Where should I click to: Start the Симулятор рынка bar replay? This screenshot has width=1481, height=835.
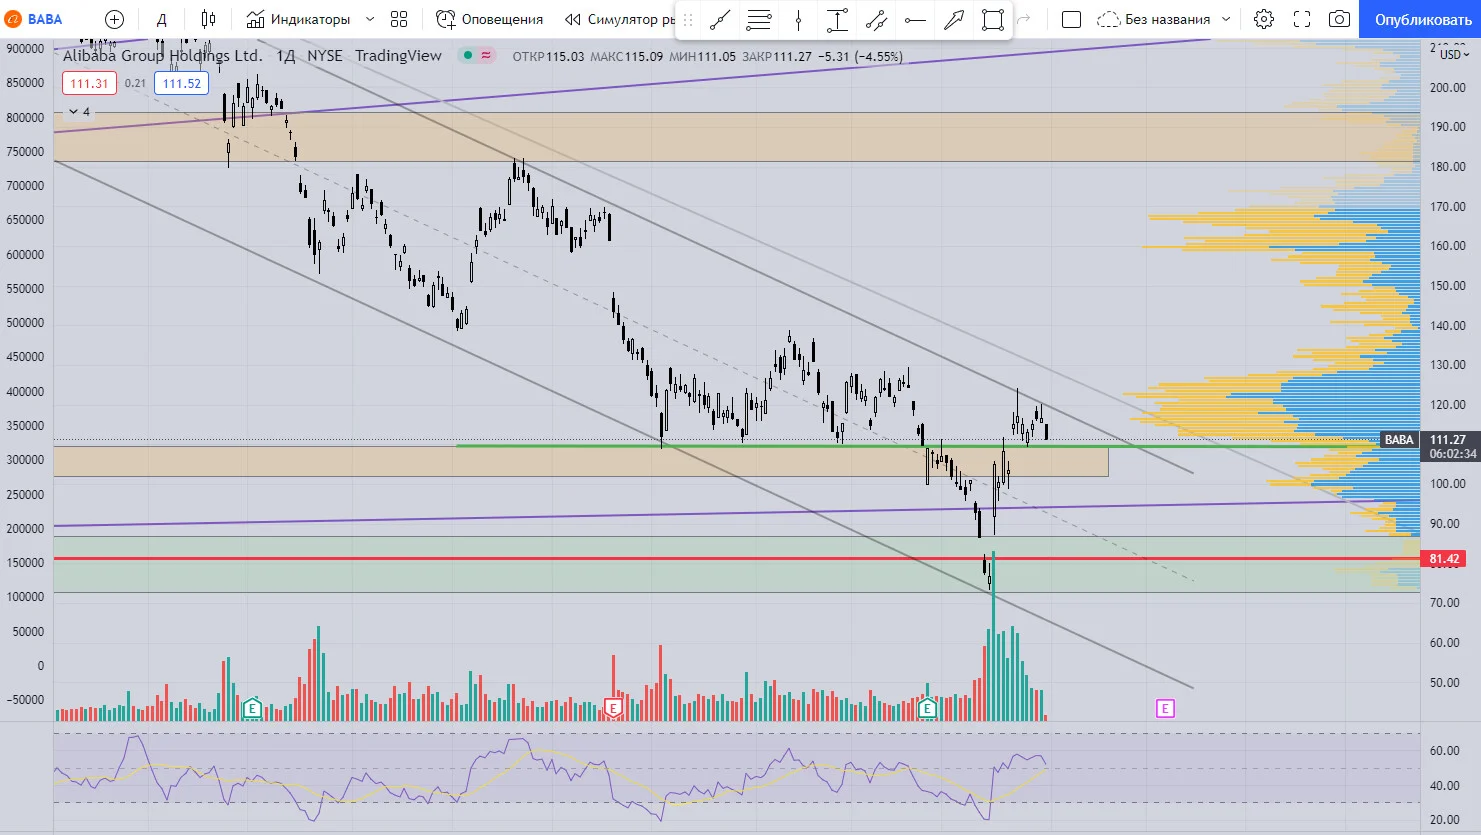tap(620, 19)
